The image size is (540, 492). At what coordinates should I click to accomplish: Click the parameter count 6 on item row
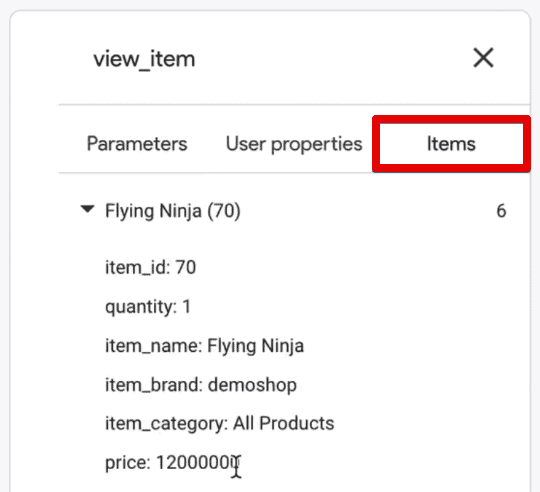(501, 211)
